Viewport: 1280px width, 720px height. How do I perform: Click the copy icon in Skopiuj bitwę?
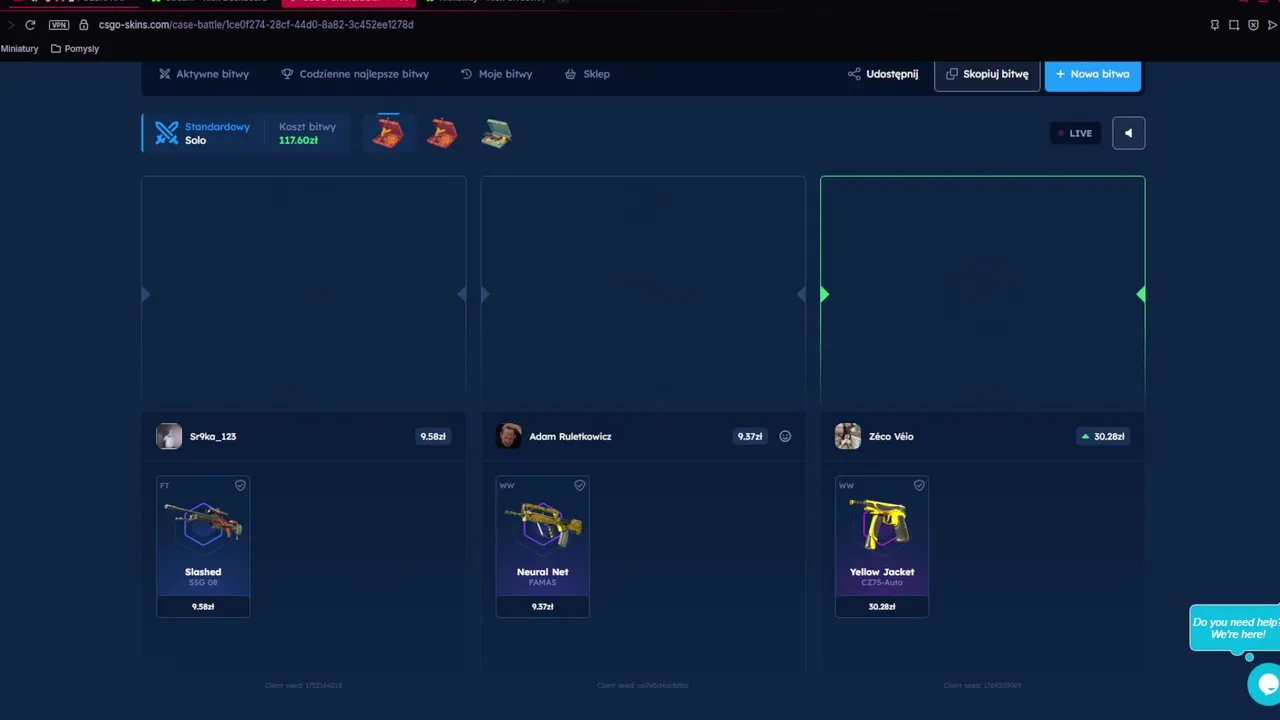[952, 74]
